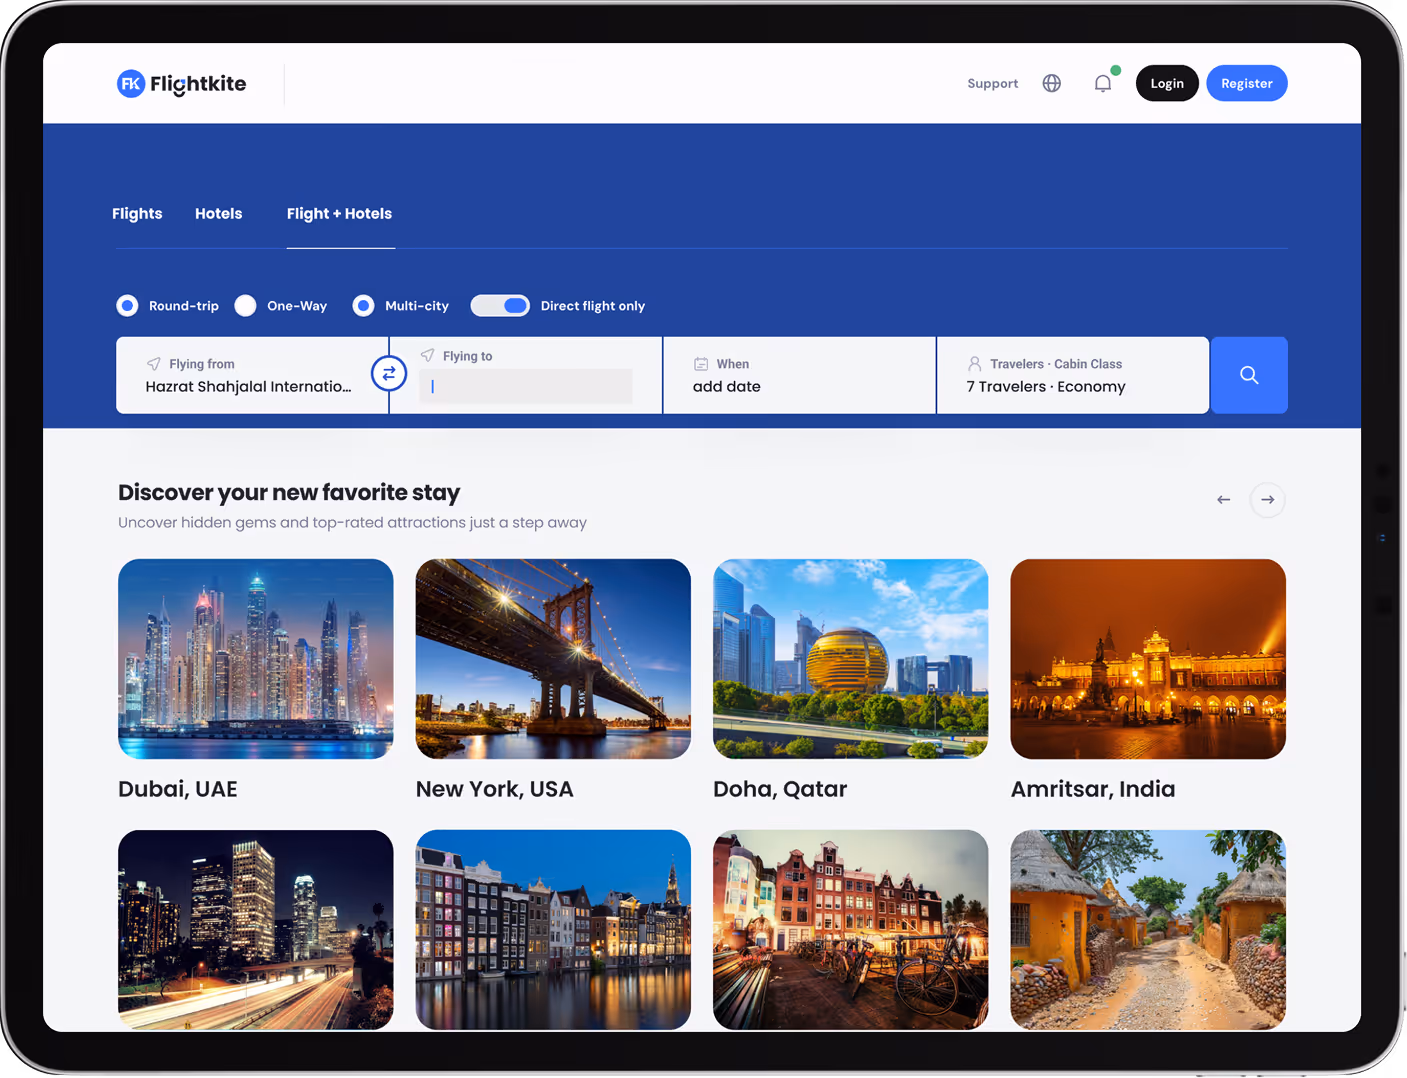Select the Round-trip radio option

(x=127, y=306)
